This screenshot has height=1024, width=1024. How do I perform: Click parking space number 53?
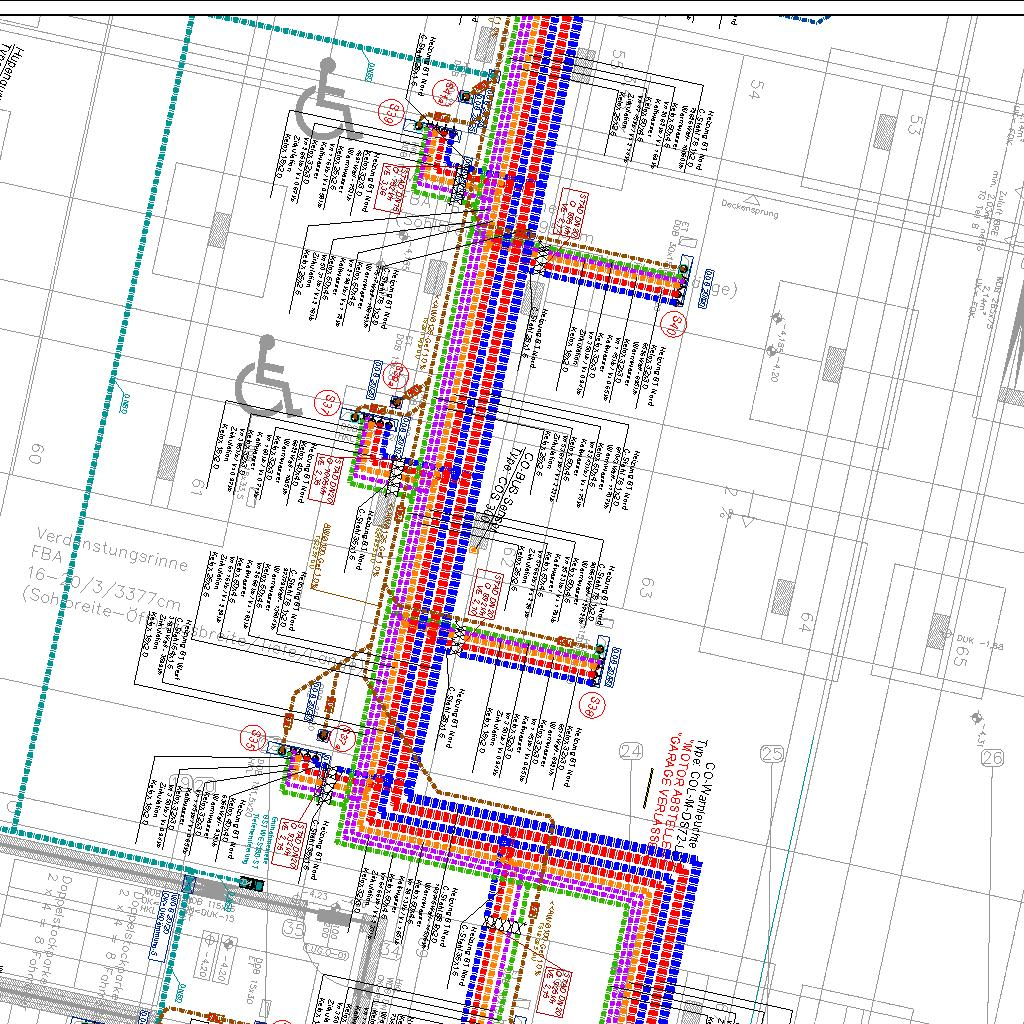click(x=913, y=126)
